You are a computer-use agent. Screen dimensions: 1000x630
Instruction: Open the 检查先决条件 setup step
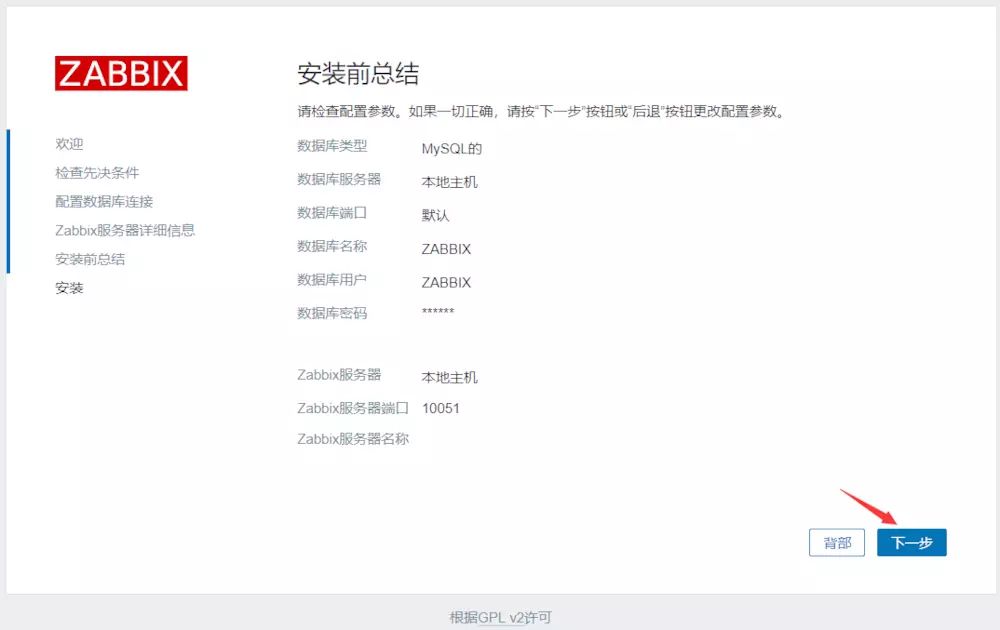97,173
